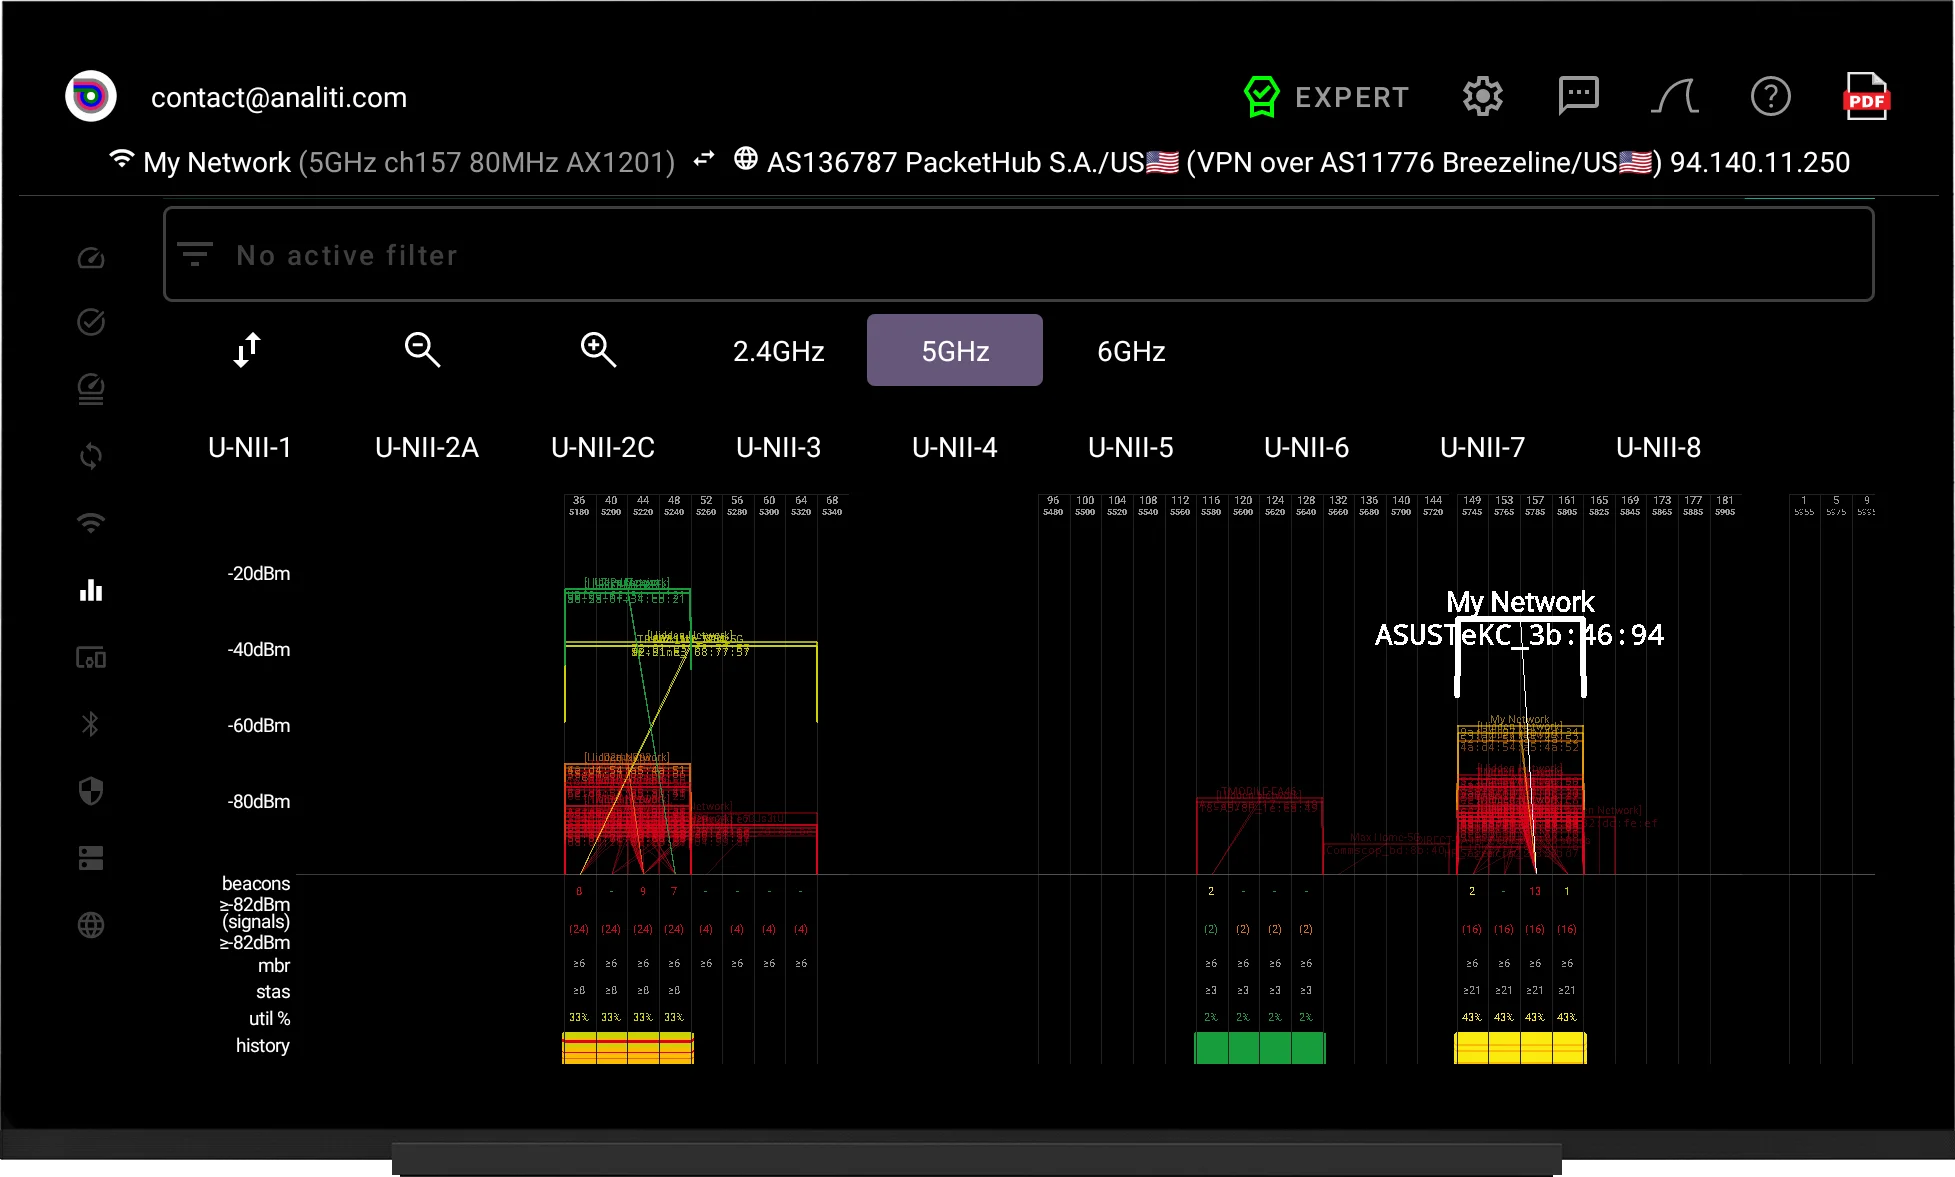Screen dimensions: 1955x1177
Task: Switch to the 2.4GHz band
Action: pyautogui.click(x=779, y=351)
